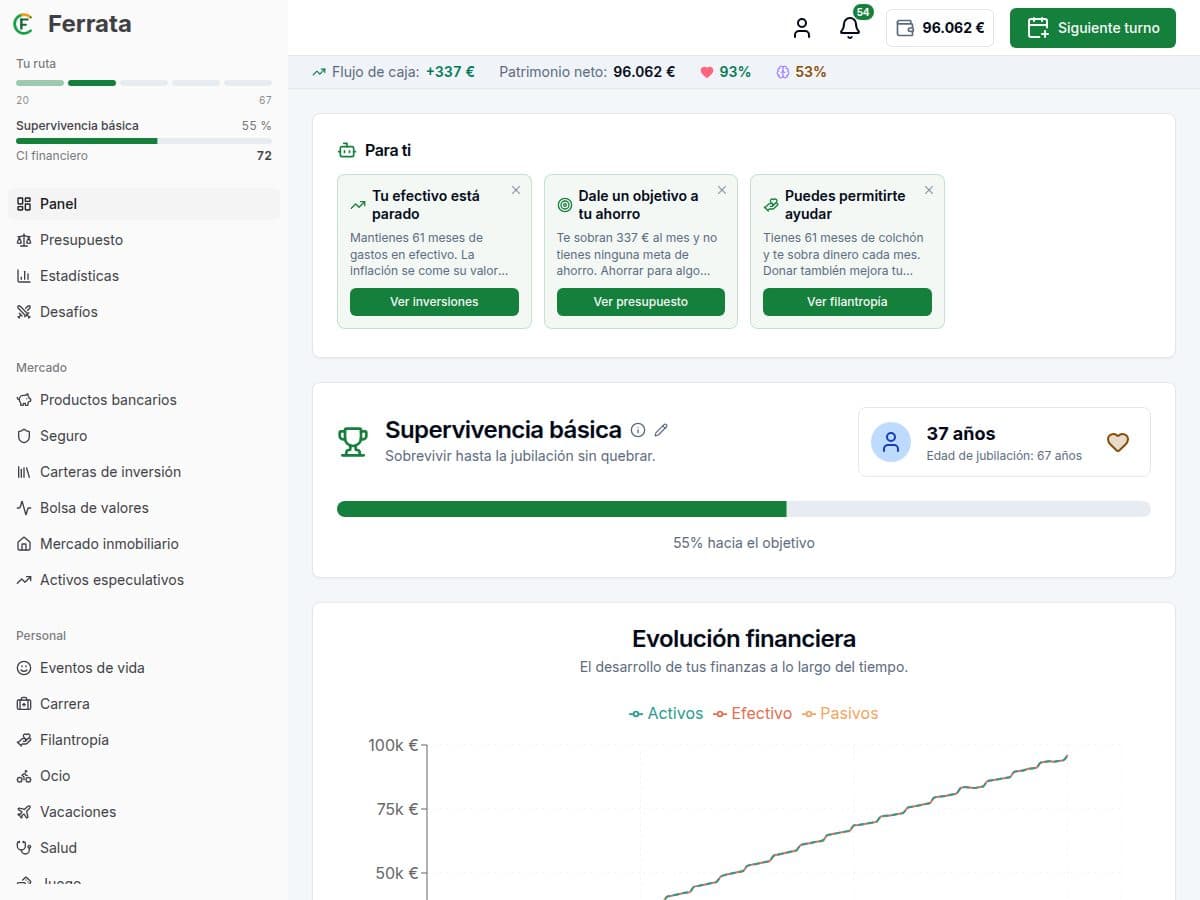
Task: Click the wallet balance 96.062 € button
Action: [940, 28]
